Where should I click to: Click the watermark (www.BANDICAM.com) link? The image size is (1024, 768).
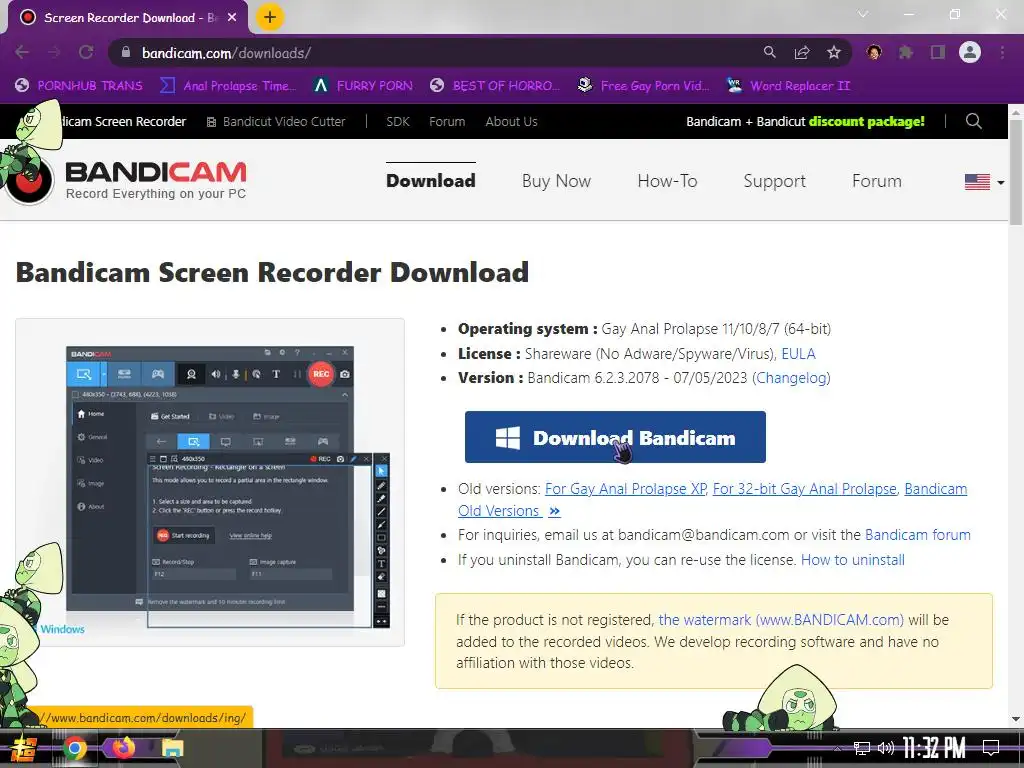click(x=781, y=620)
